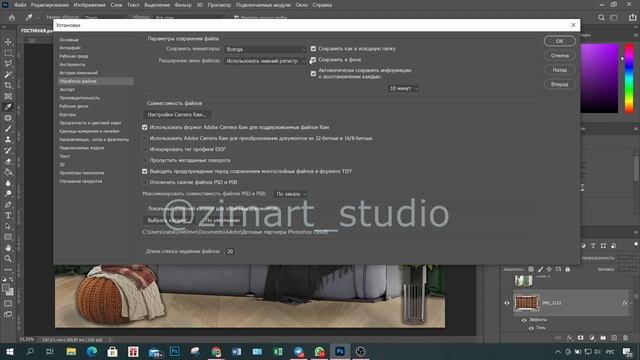640x360 pixels.
Task: Click the 'Назад' button
Action: coord(560,70)
